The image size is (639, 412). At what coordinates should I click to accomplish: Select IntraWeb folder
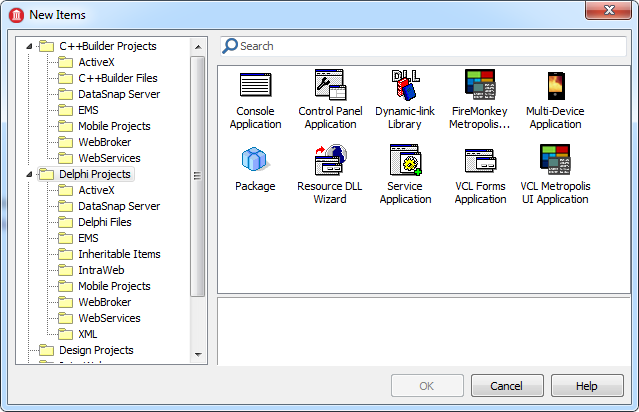click(91, 270)
